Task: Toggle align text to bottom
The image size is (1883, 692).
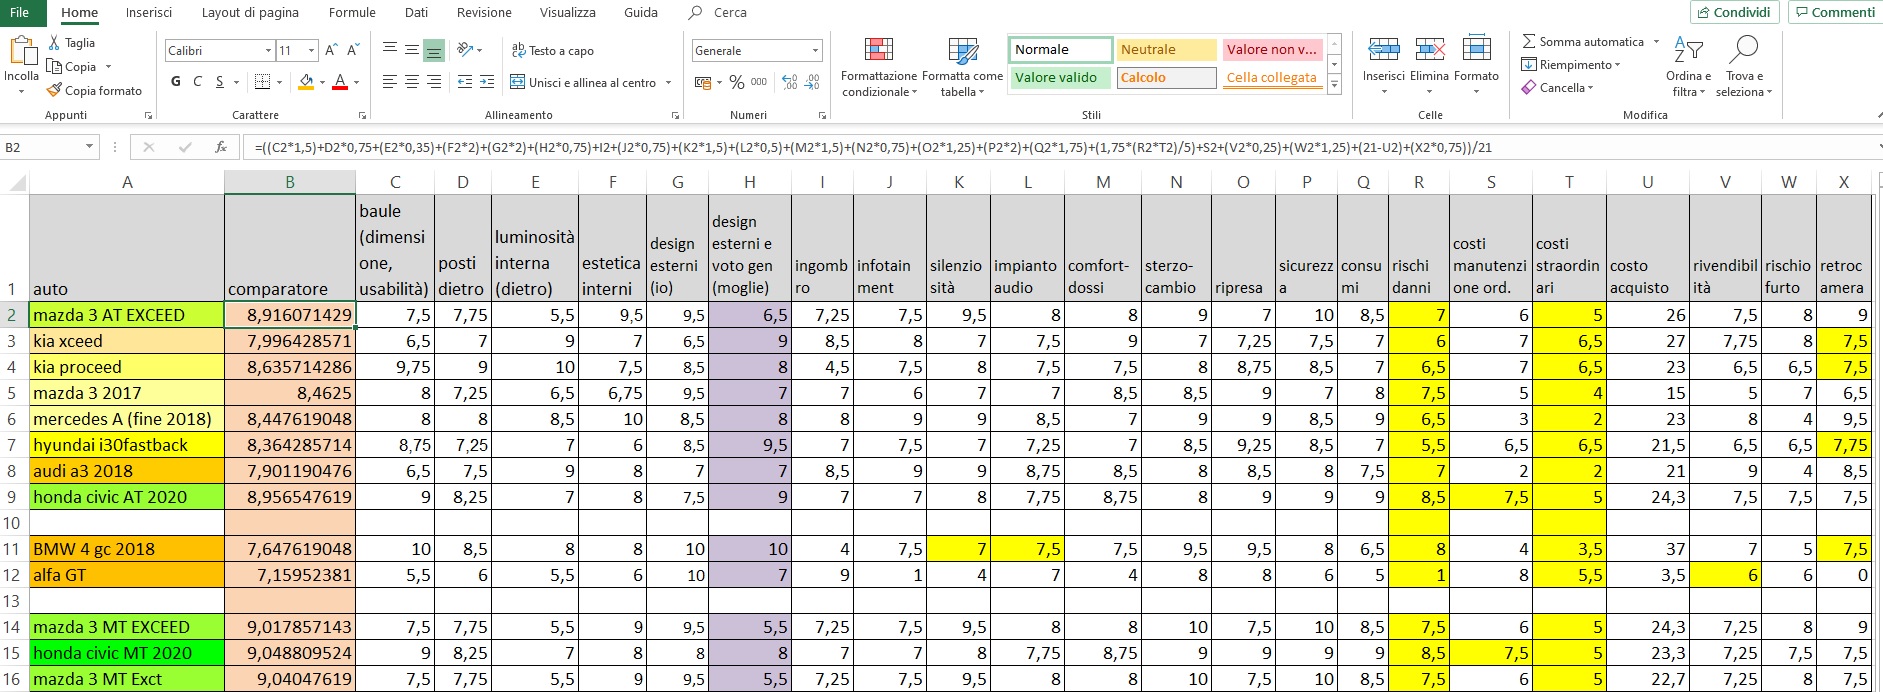Action: click(434, 50)
